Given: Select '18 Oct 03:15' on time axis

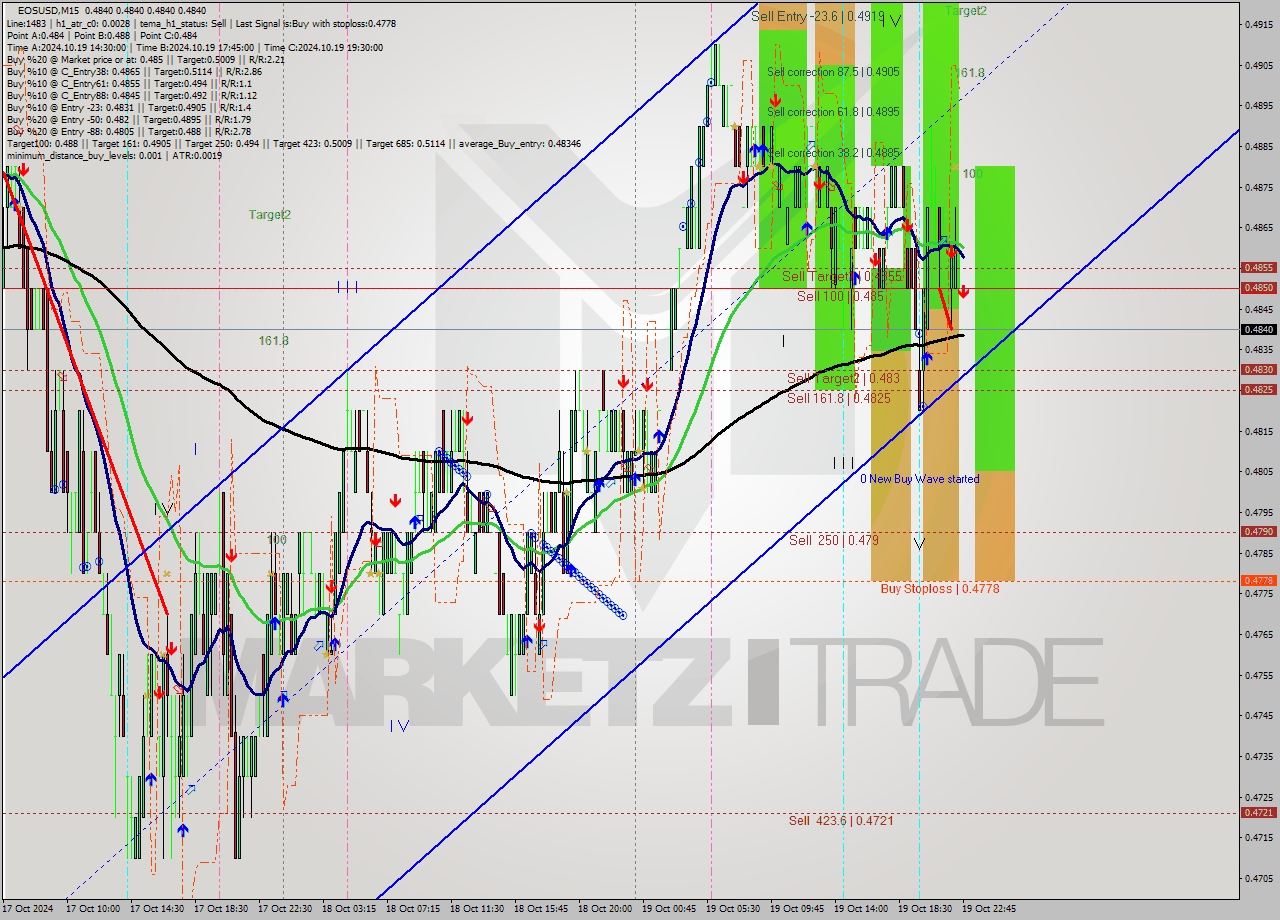Looking at the screenshot, I should click(348, 909).
